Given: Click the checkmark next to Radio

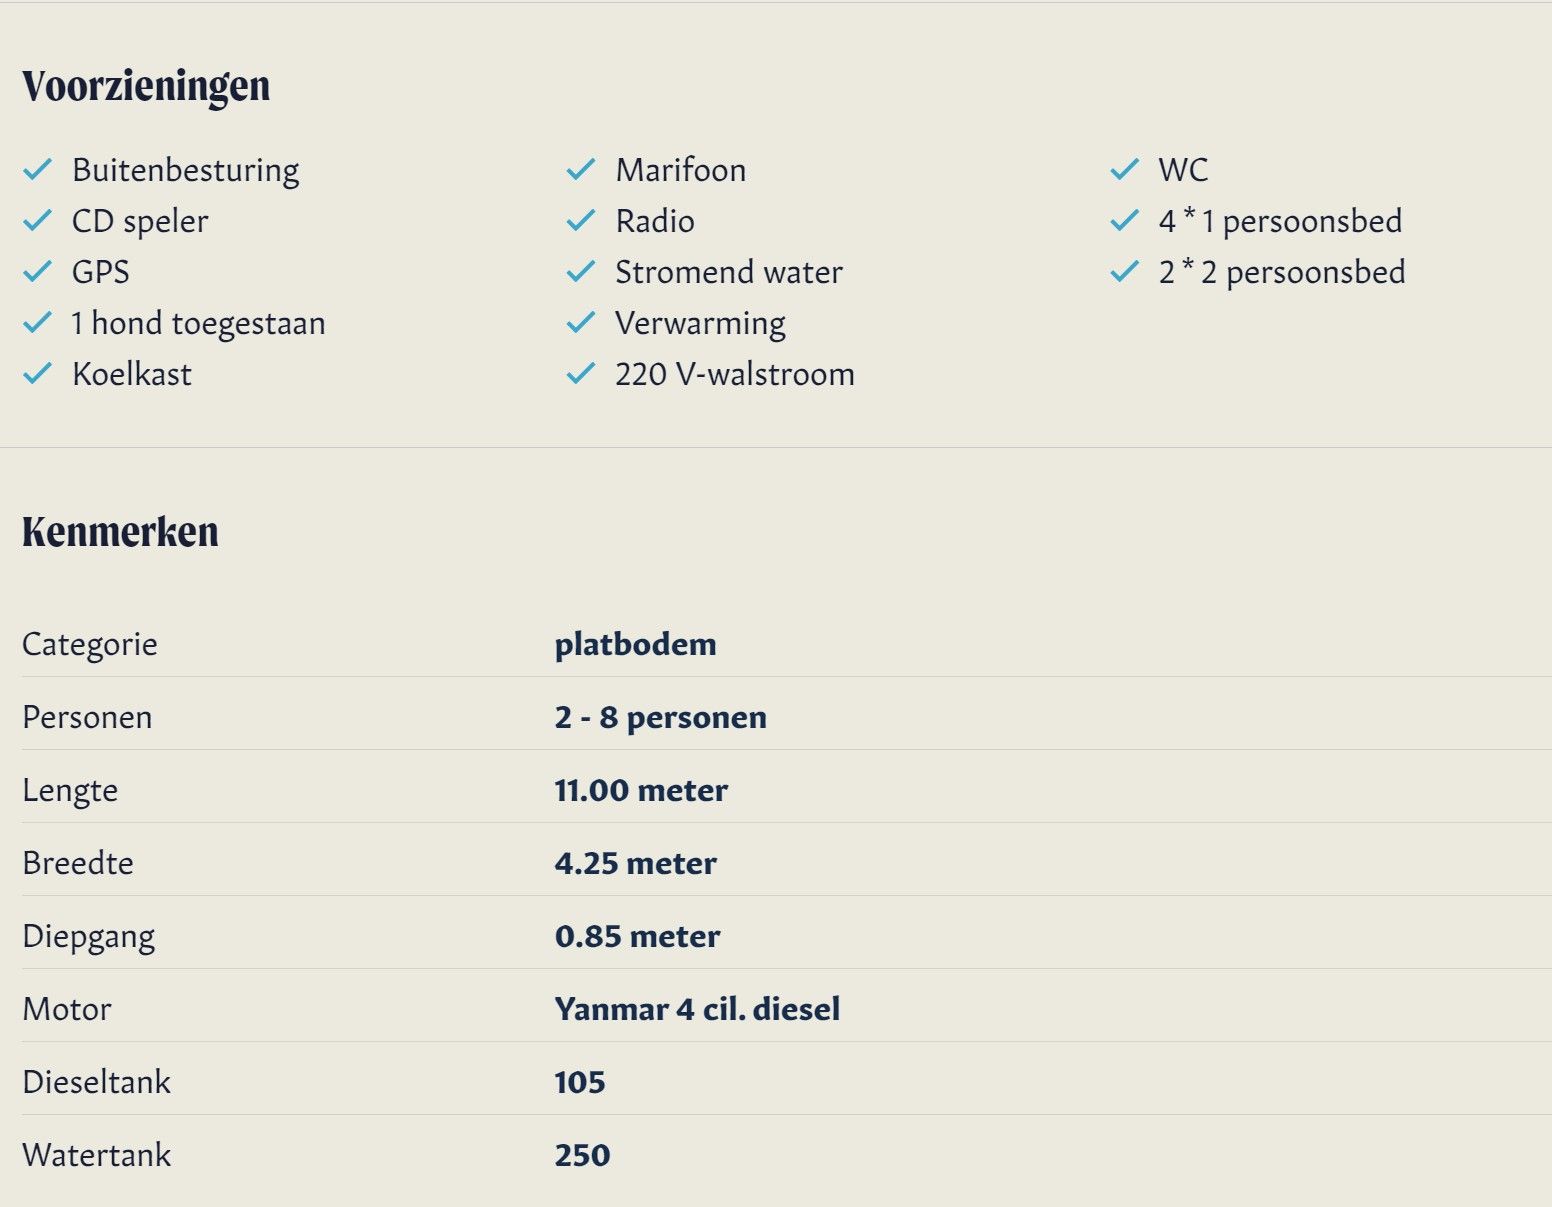Looking at the screenshot, I should pos(581,221).
